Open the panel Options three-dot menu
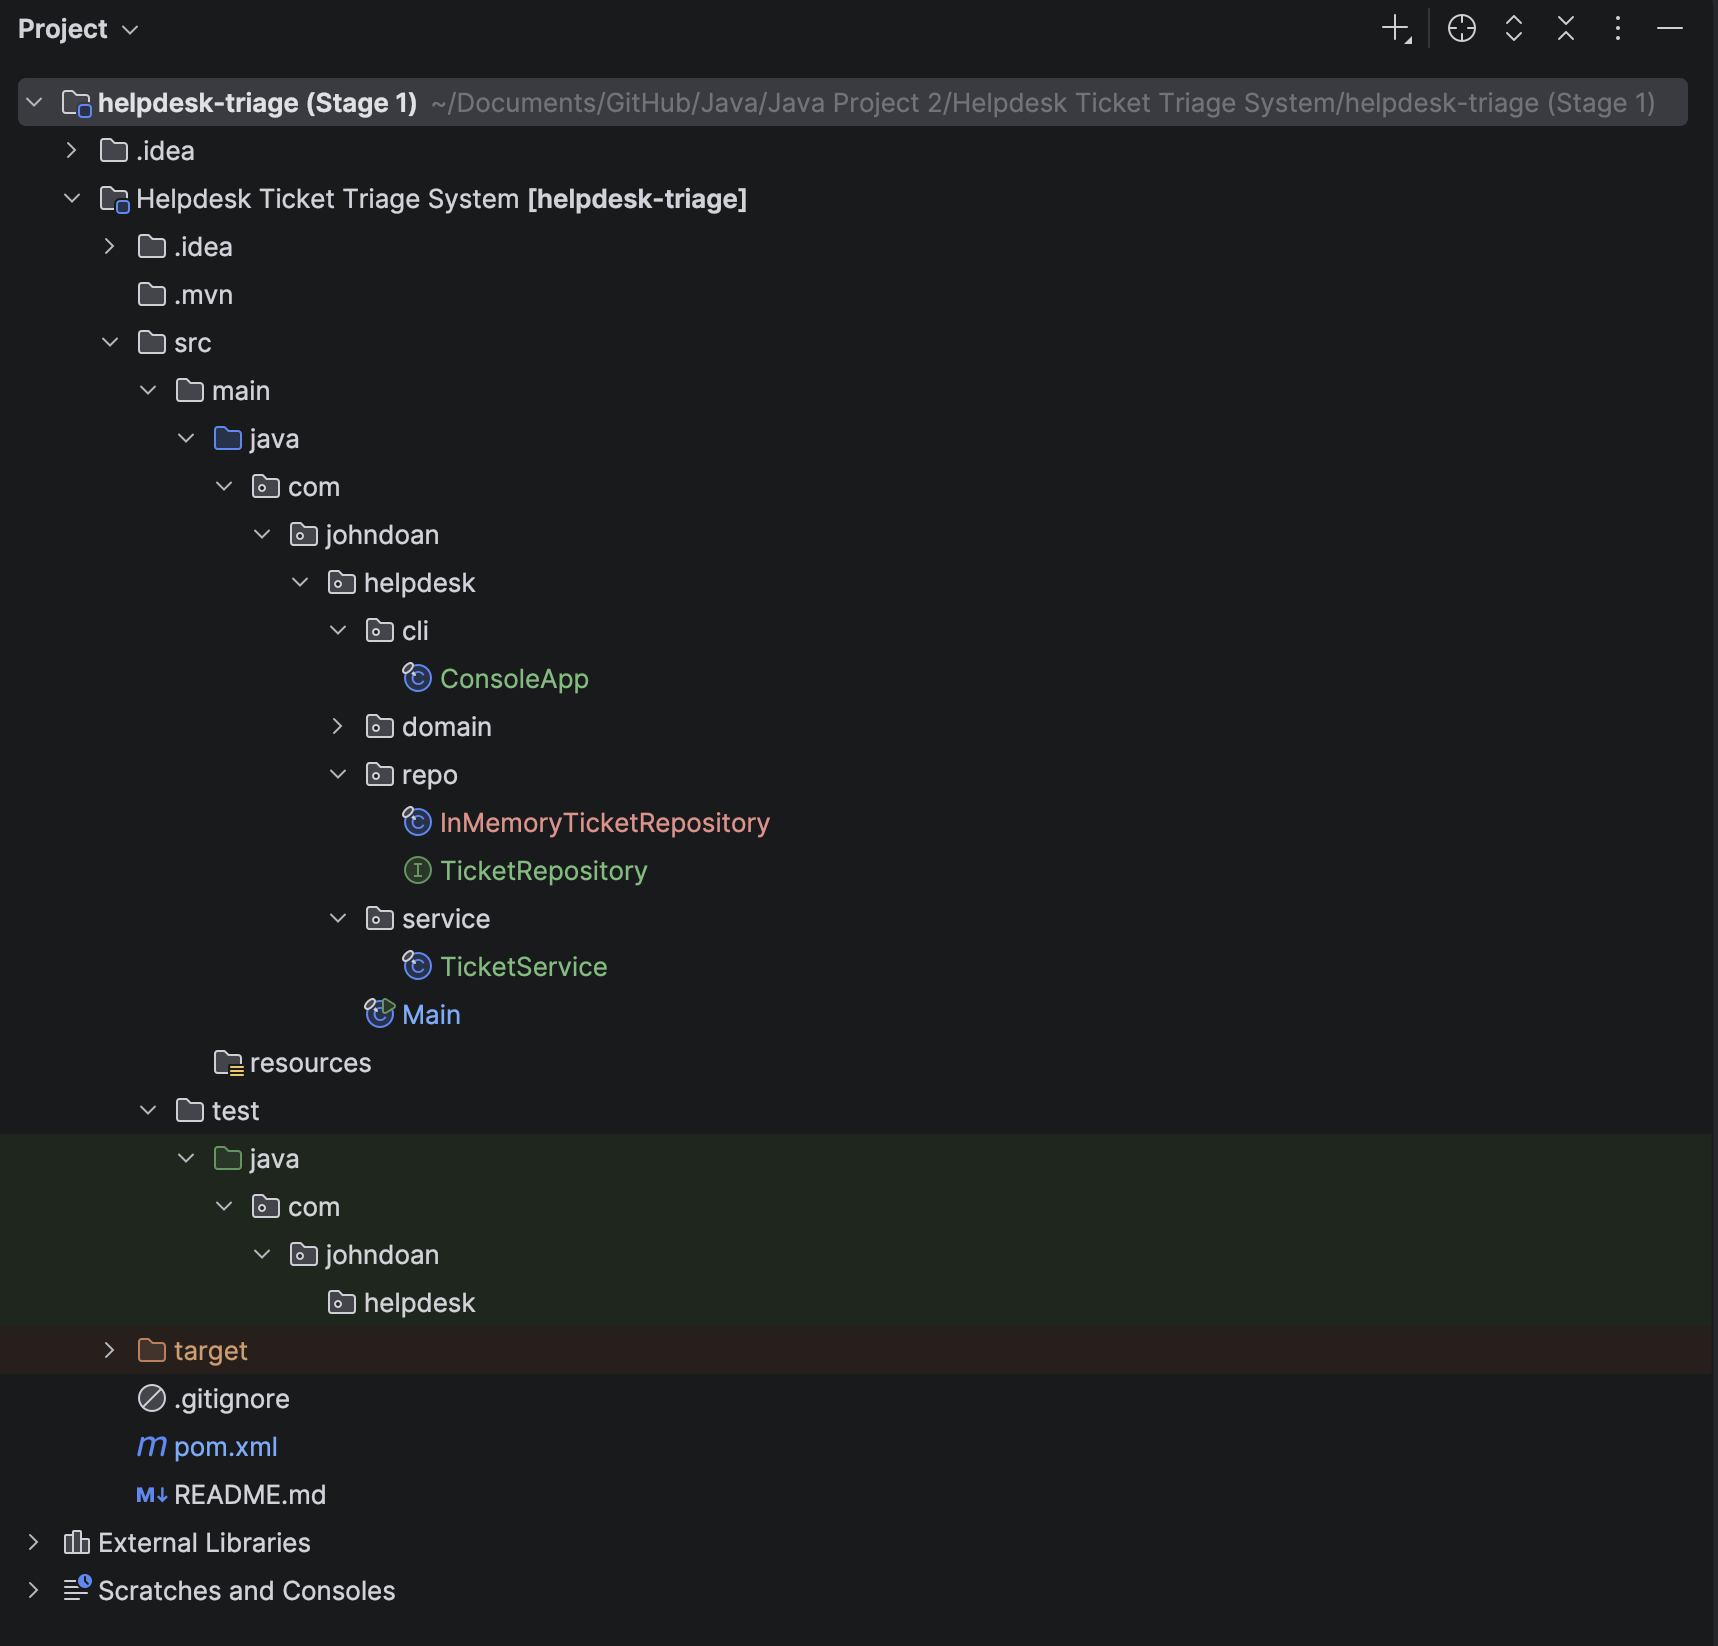Screen dimensions: 1718x1646 (x=1617, y=29)
